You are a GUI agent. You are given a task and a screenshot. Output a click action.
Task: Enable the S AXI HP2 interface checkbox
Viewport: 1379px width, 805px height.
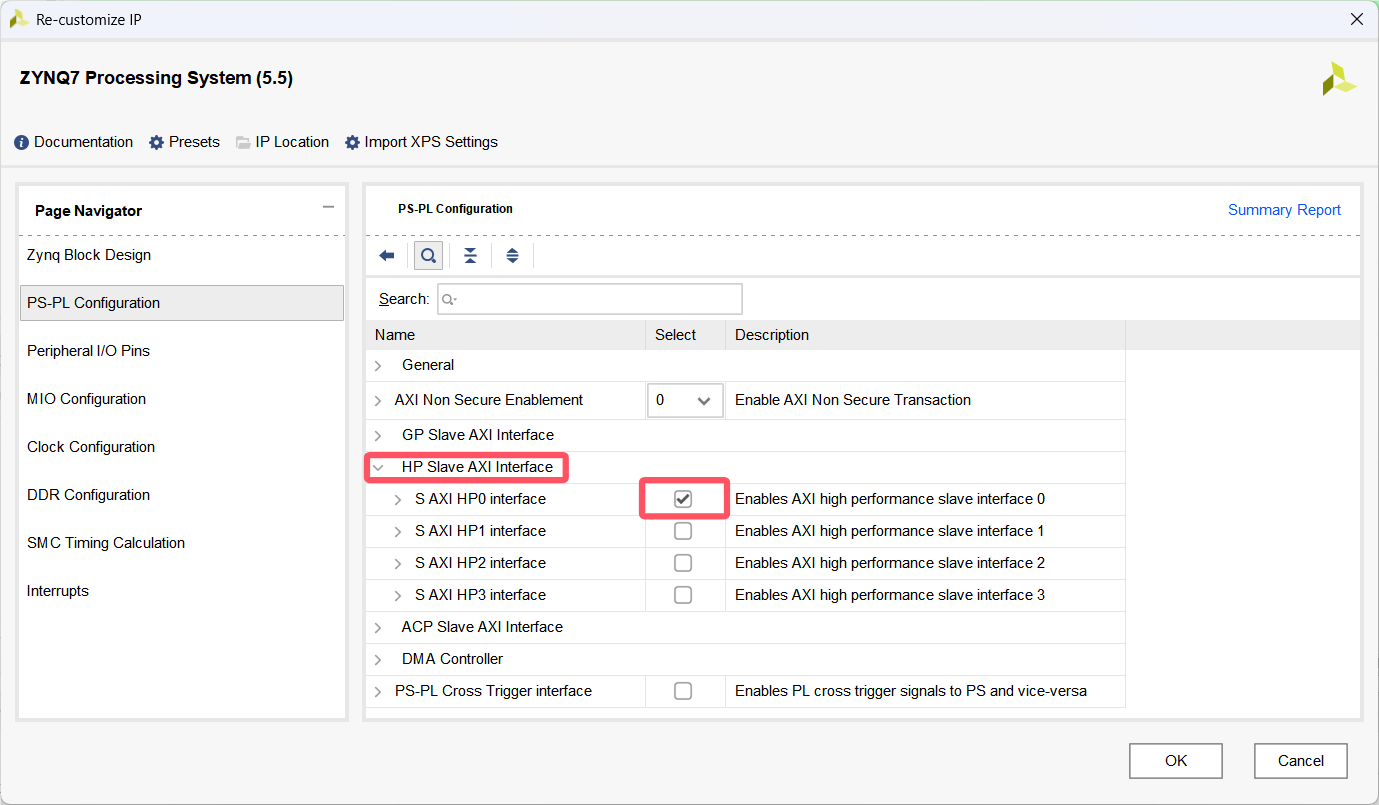click(683, 563)
